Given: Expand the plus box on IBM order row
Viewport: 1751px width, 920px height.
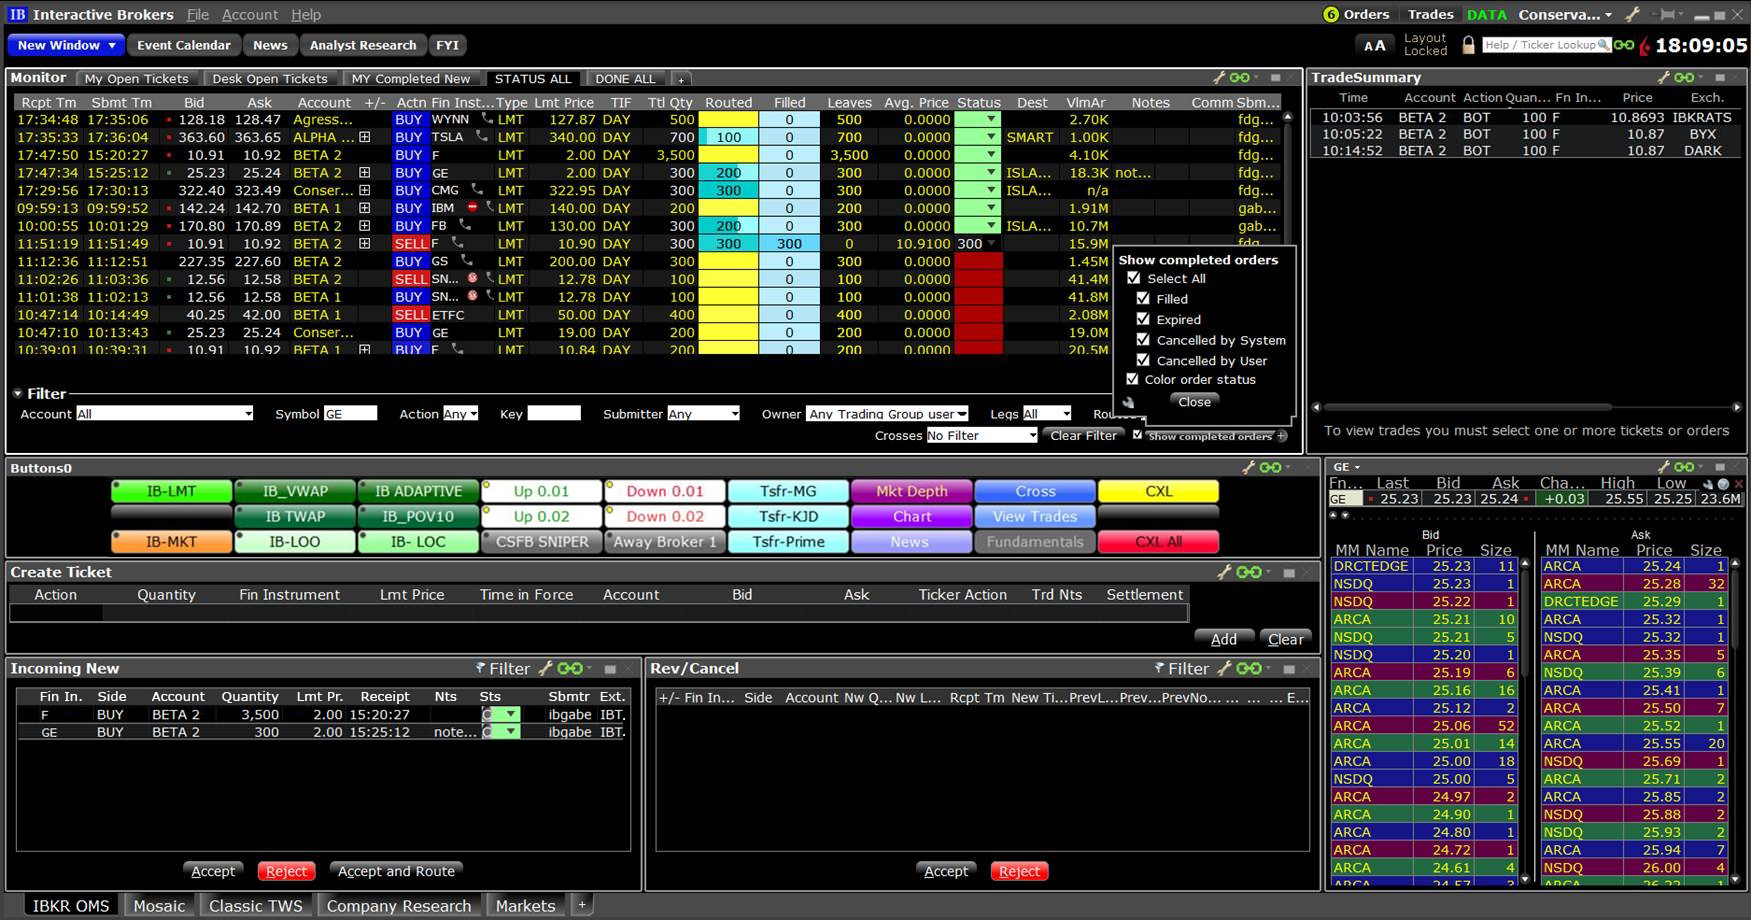Looking at the screenshot, I should (365, 208).
